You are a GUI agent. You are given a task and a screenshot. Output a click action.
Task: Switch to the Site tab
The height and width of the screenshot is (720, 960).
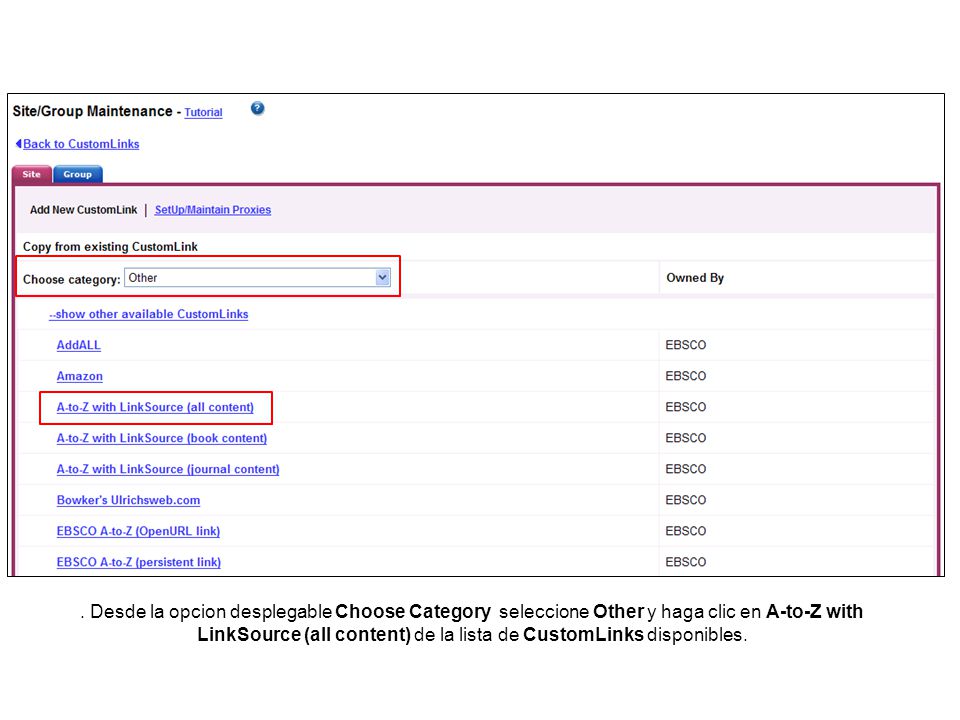(32, 174)
